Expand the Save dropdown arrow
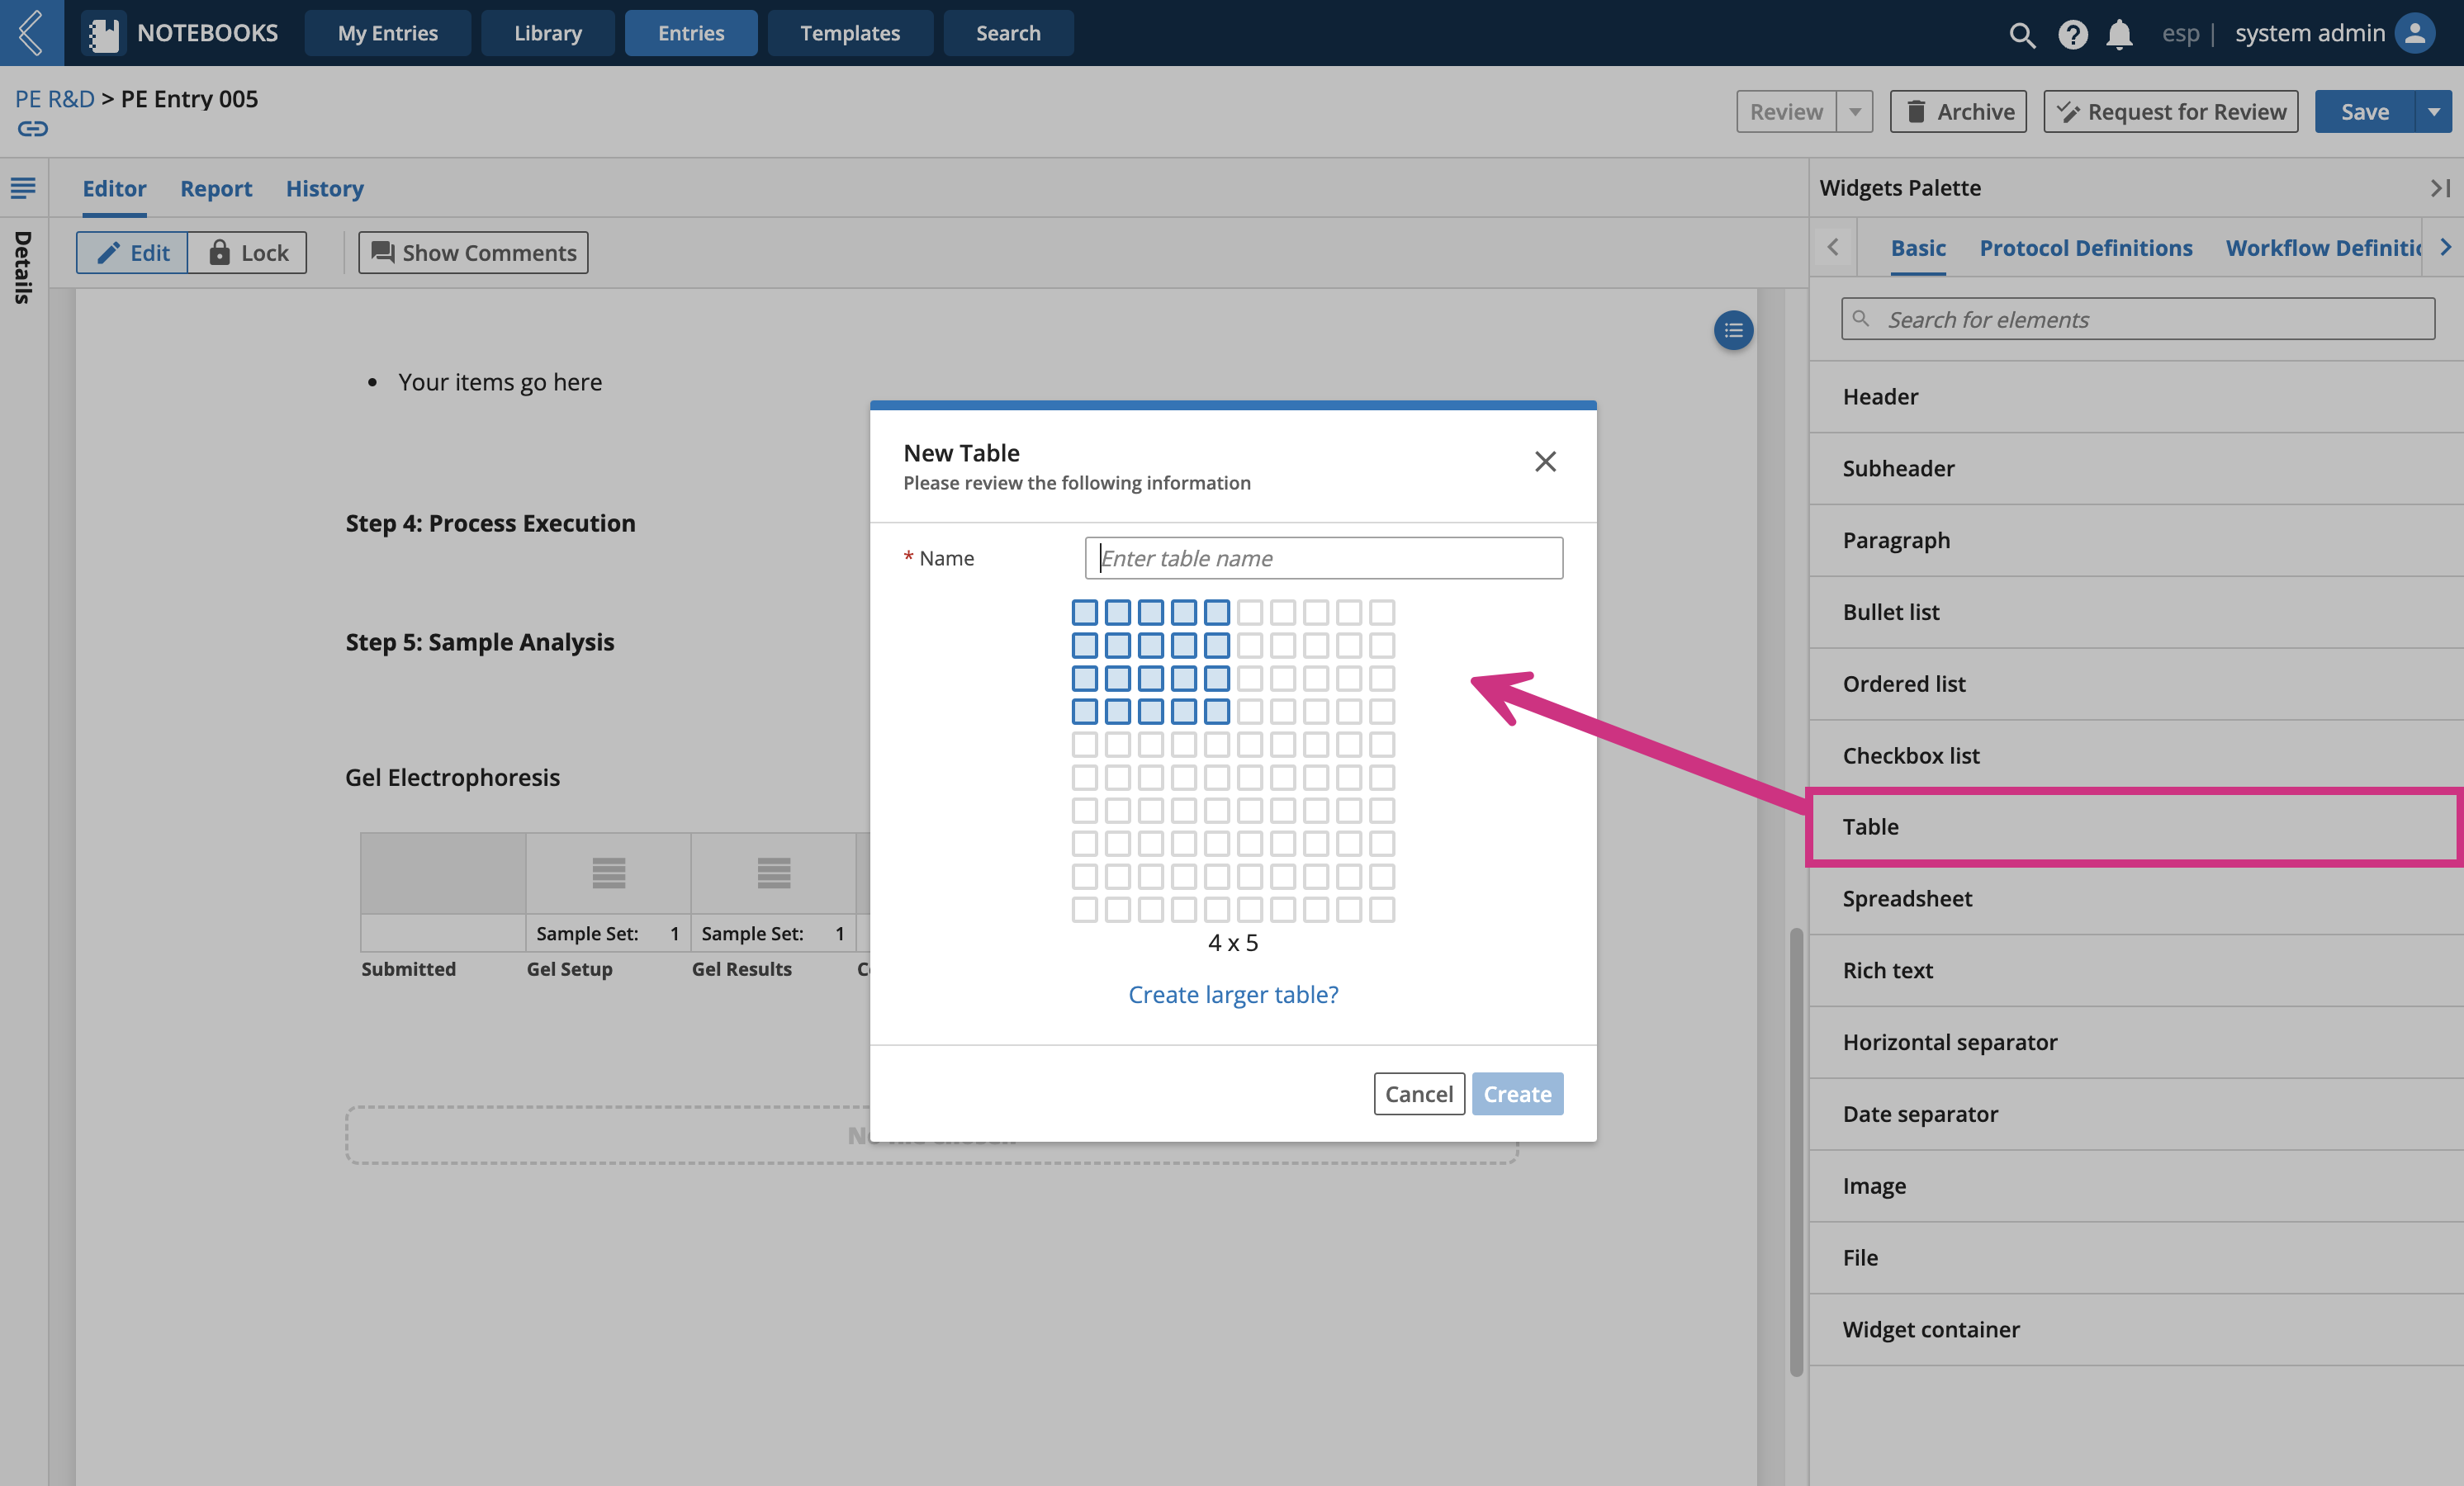 point(2434,111)
